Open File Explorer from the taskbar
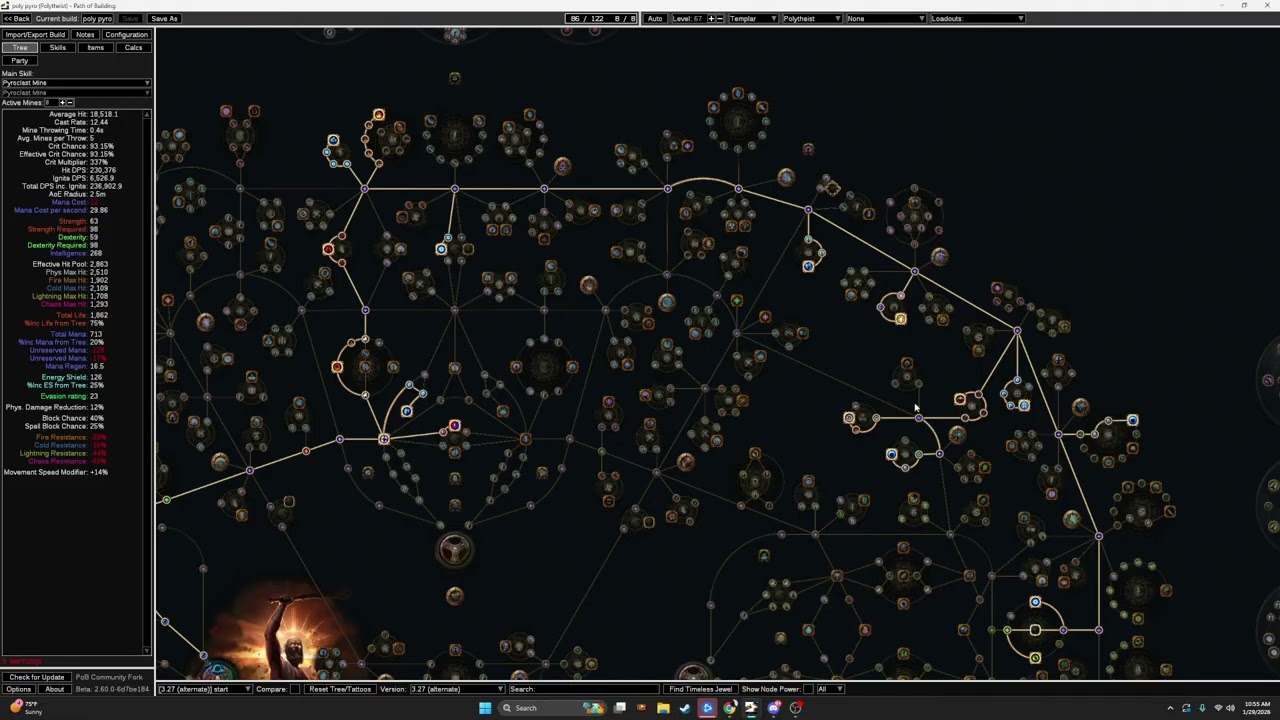Image resolution: width=1280 pixels, height=720 pixels. point(662,708)
